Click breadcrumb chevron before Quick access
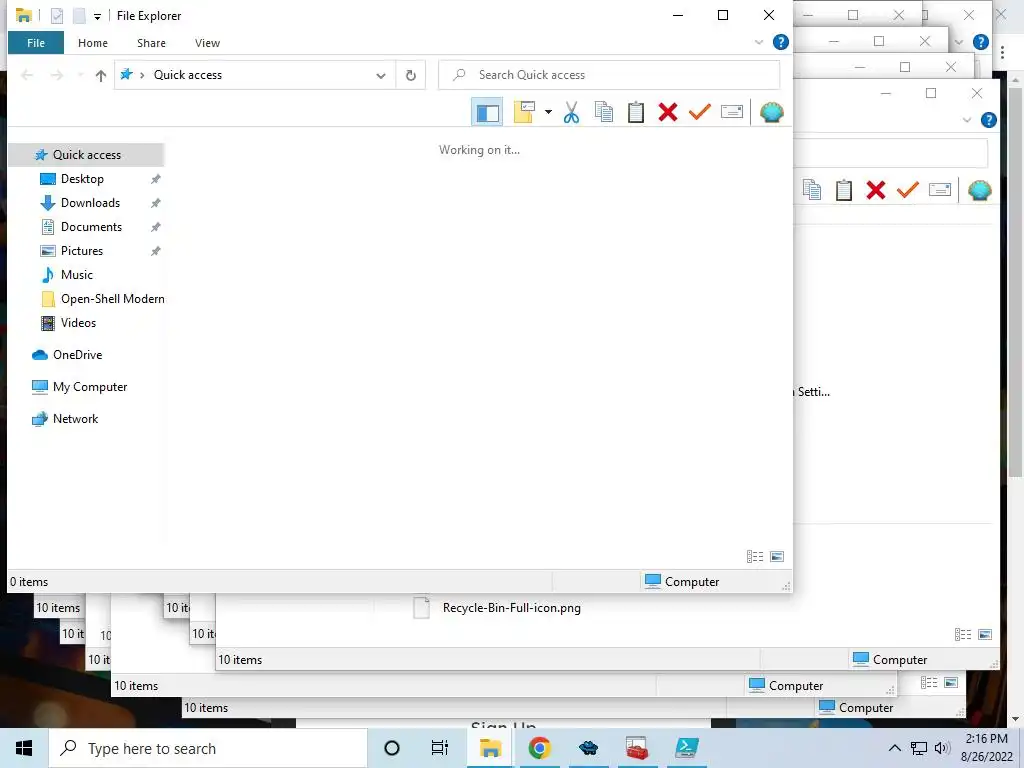 point(142,75)
